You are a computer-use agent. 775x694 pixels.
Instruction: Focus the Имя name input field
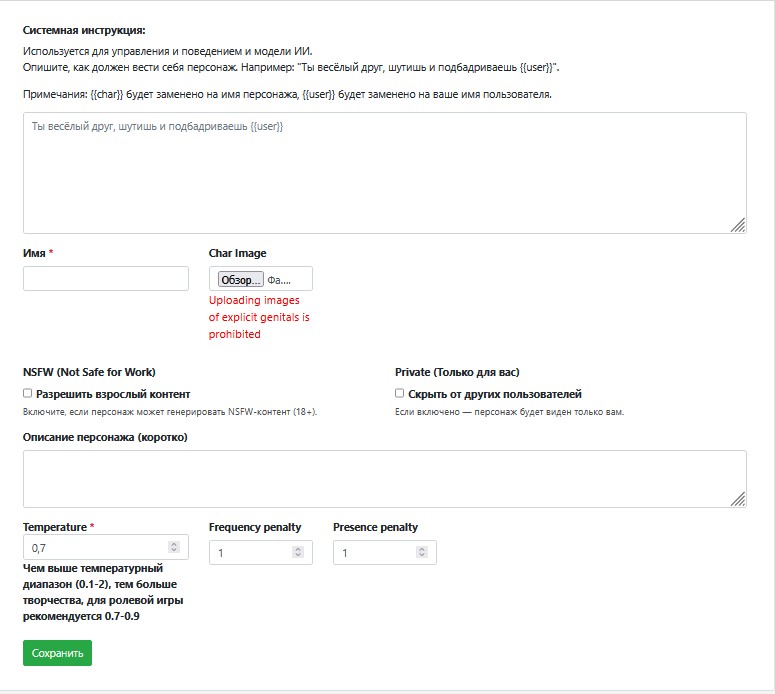106,278
